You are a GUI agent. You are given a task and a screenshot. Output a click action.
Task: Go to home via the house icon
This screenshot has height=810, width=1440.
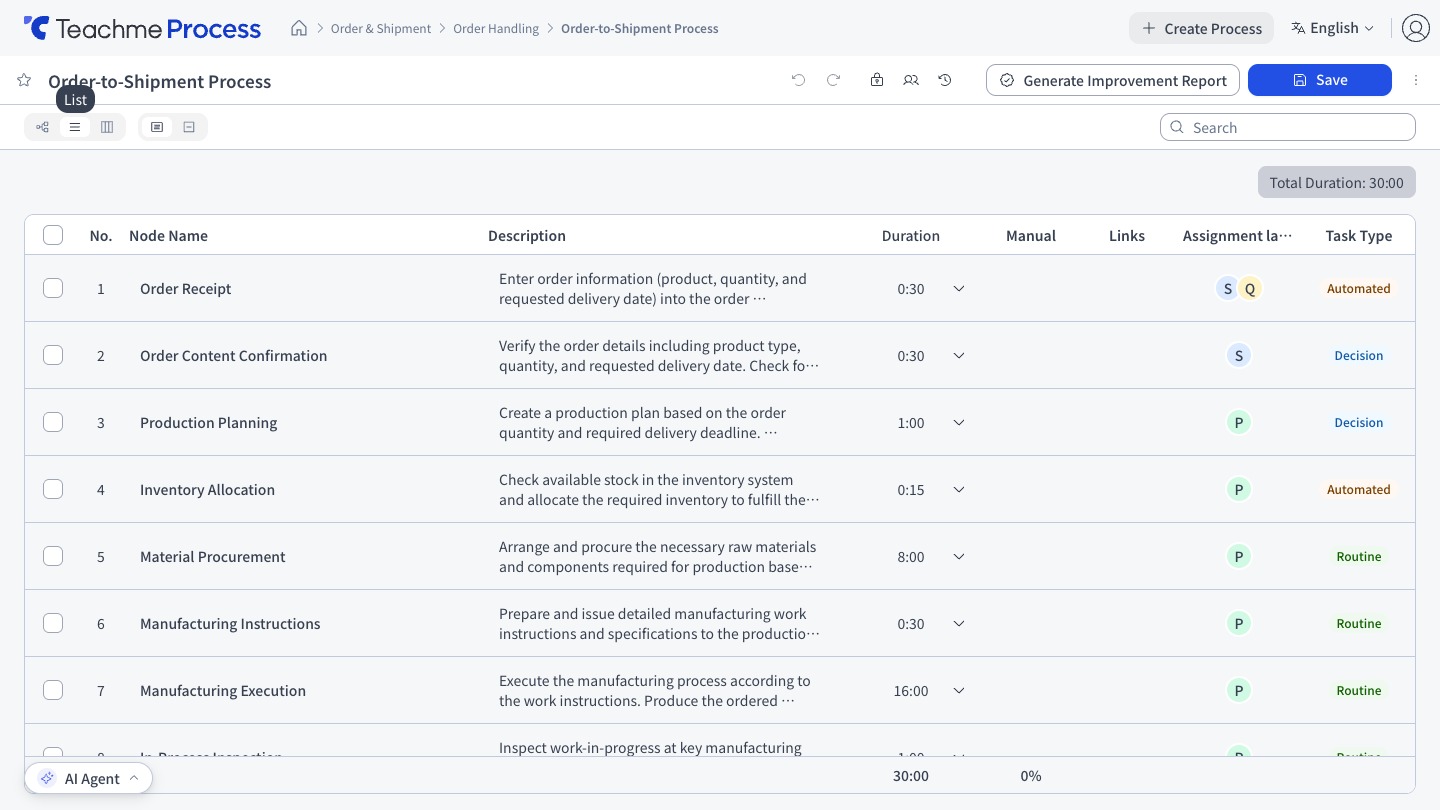(x=299, y=28)
